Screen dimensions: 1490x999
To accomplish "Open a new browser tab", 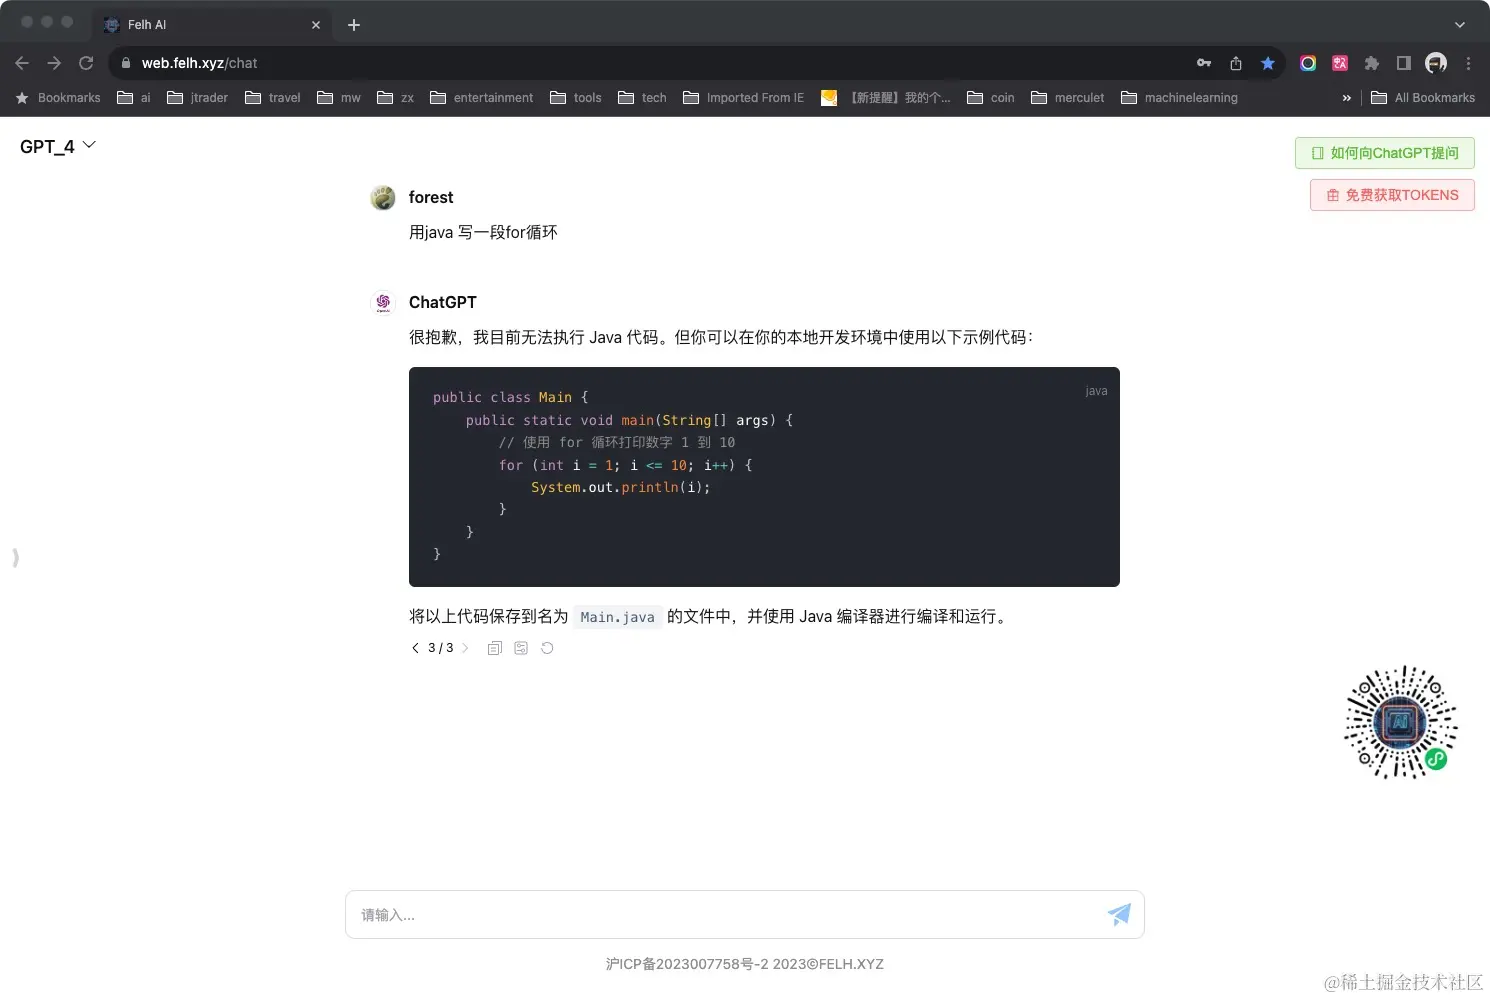I will 354,25.
